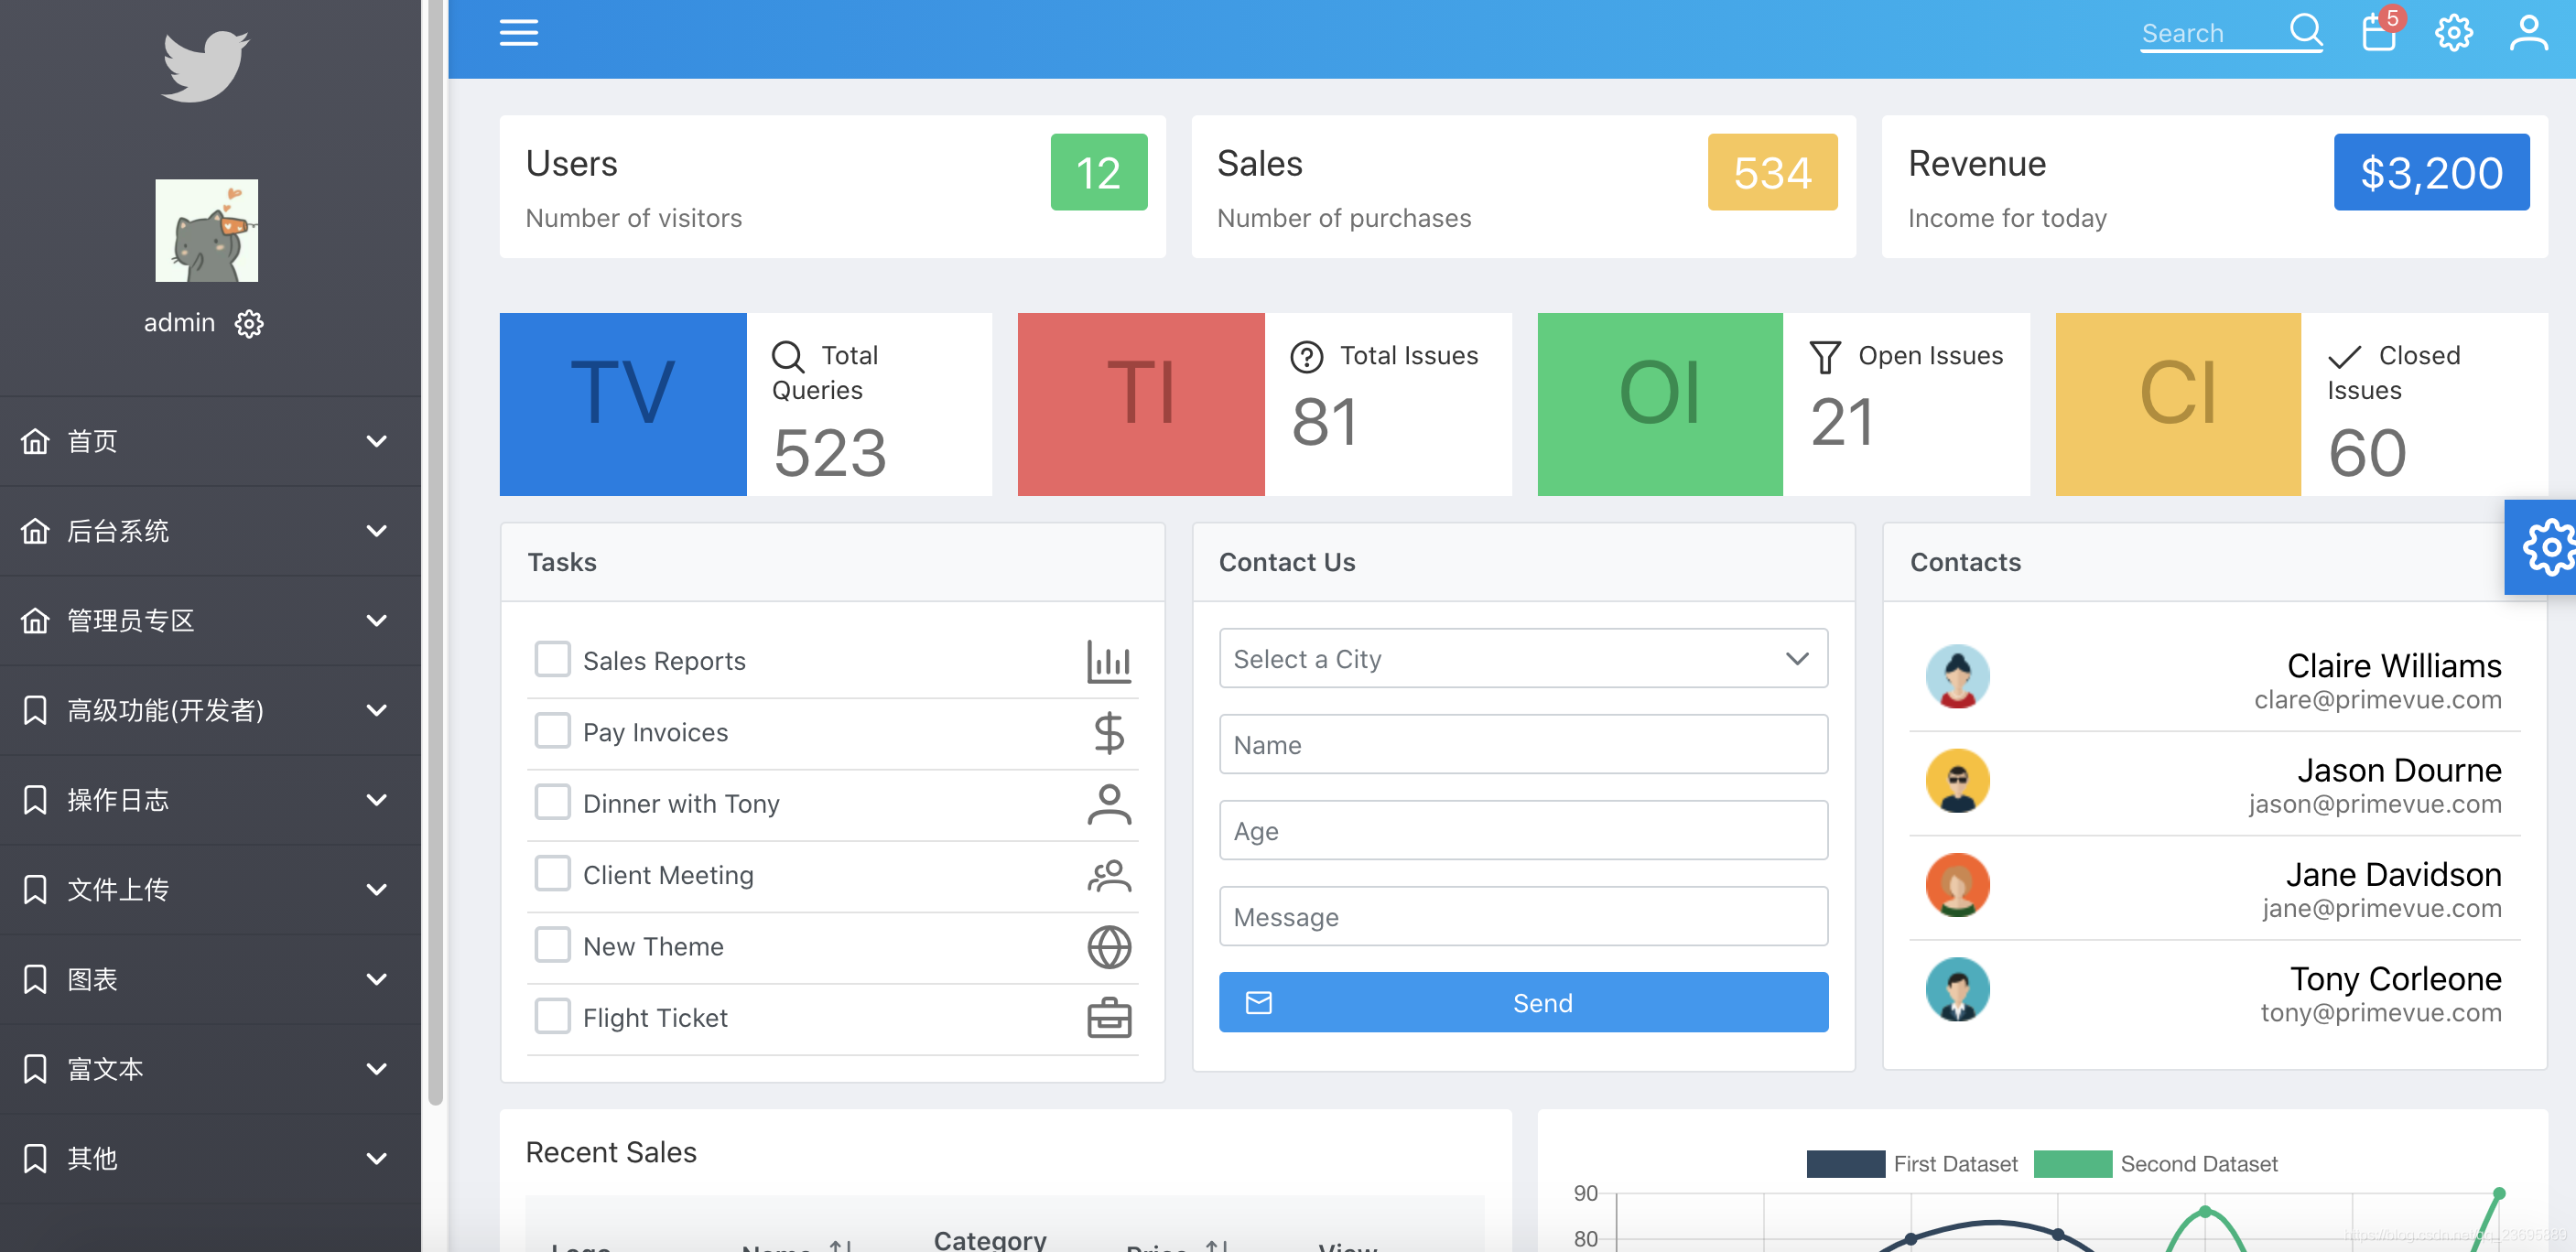Click the briefcase icon for Flight Ticket
Screen dimensions: 2576x1252
1109,1018
